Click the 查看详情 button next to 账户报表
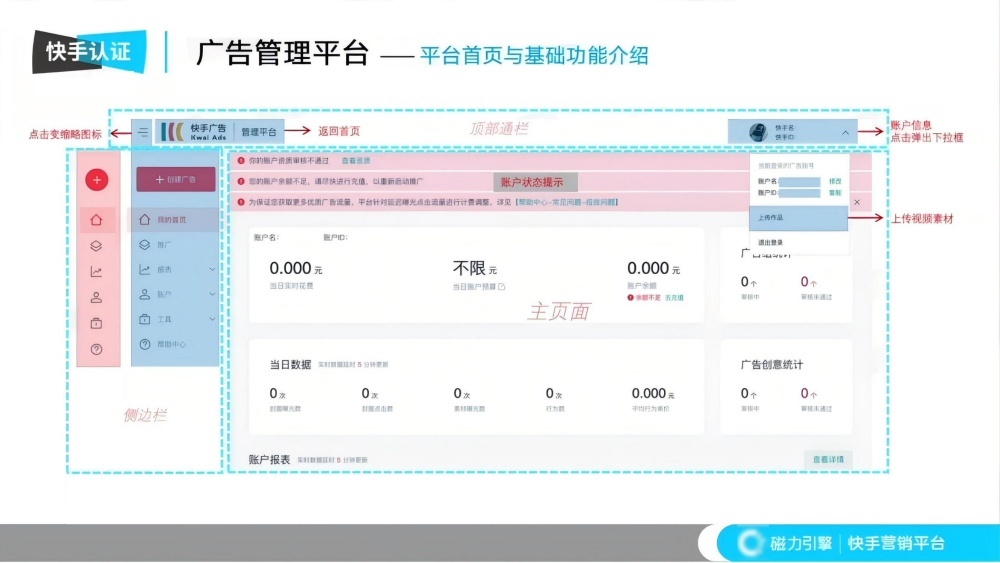 click(x=828, y=460)
